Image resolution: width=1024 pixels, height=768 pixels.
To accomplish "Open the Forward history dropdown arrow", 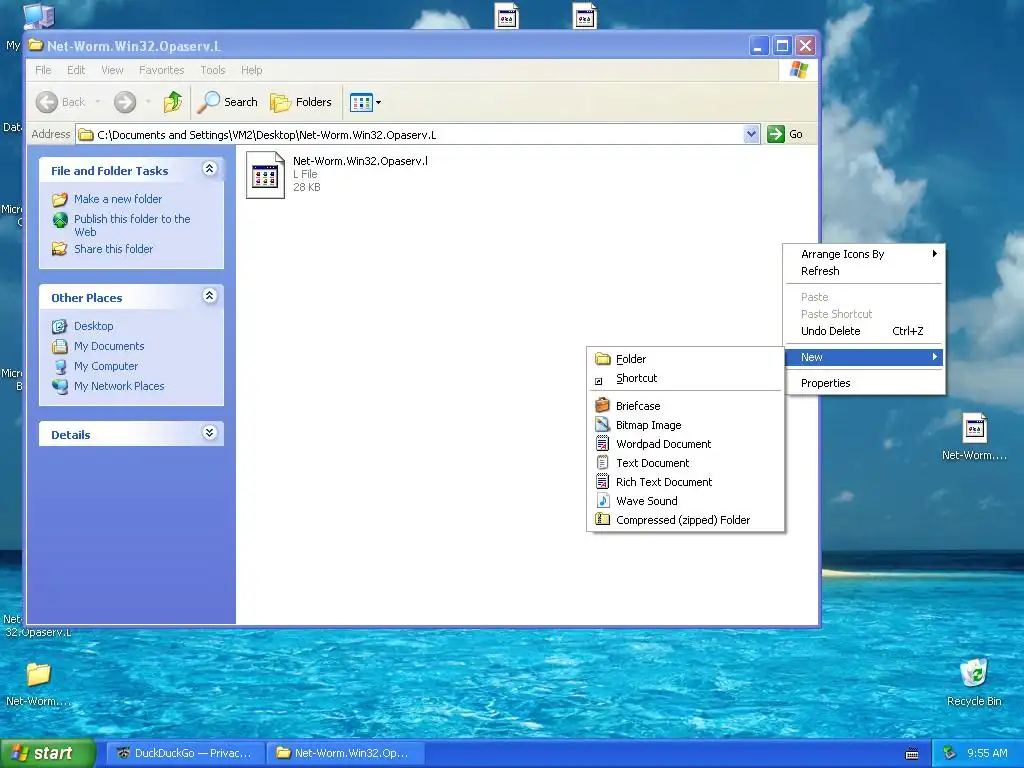I will (148, 102).
